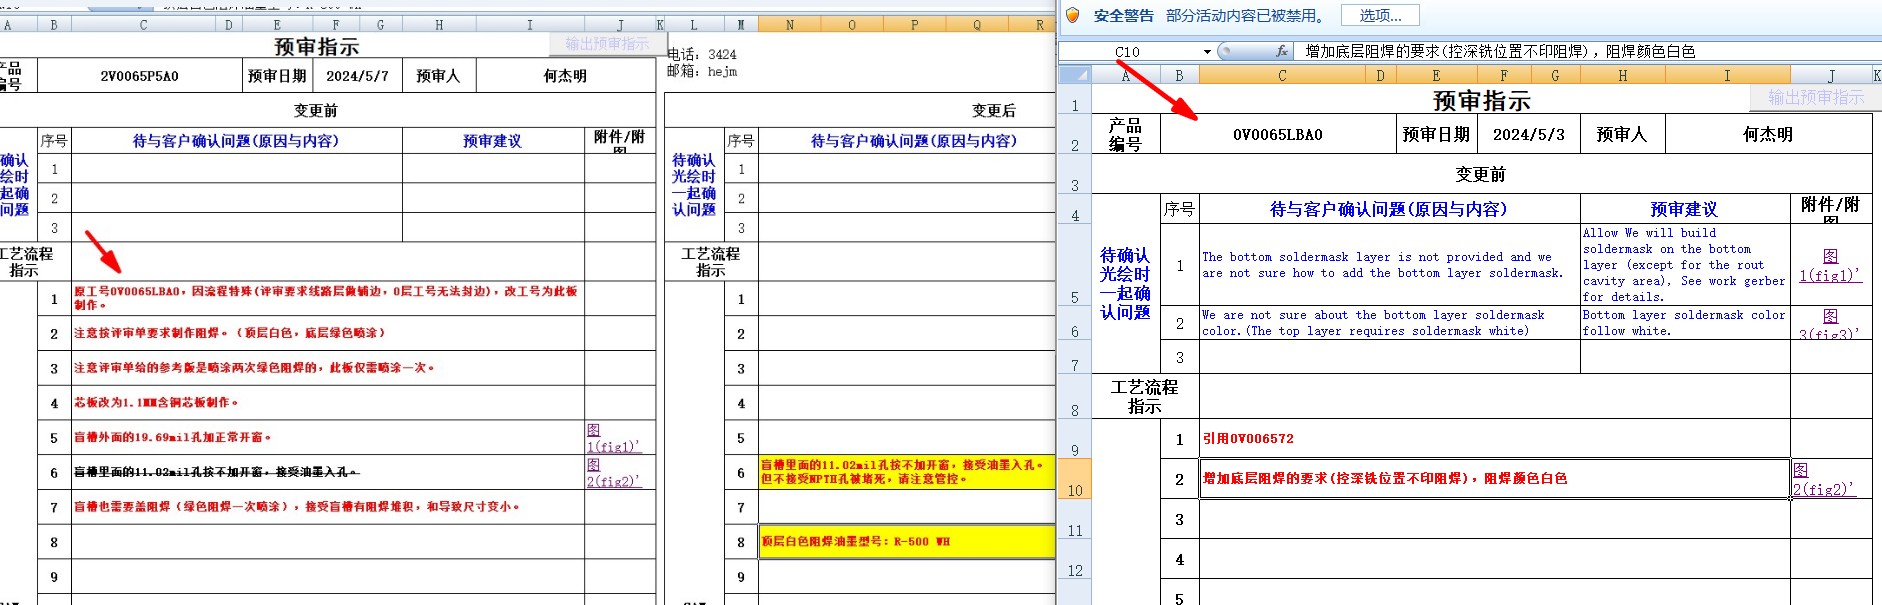Select column Q header in the 2V0065P5A0 sheet
Viewport: 1882px width, 605px height.
click(x=977, y=25)
